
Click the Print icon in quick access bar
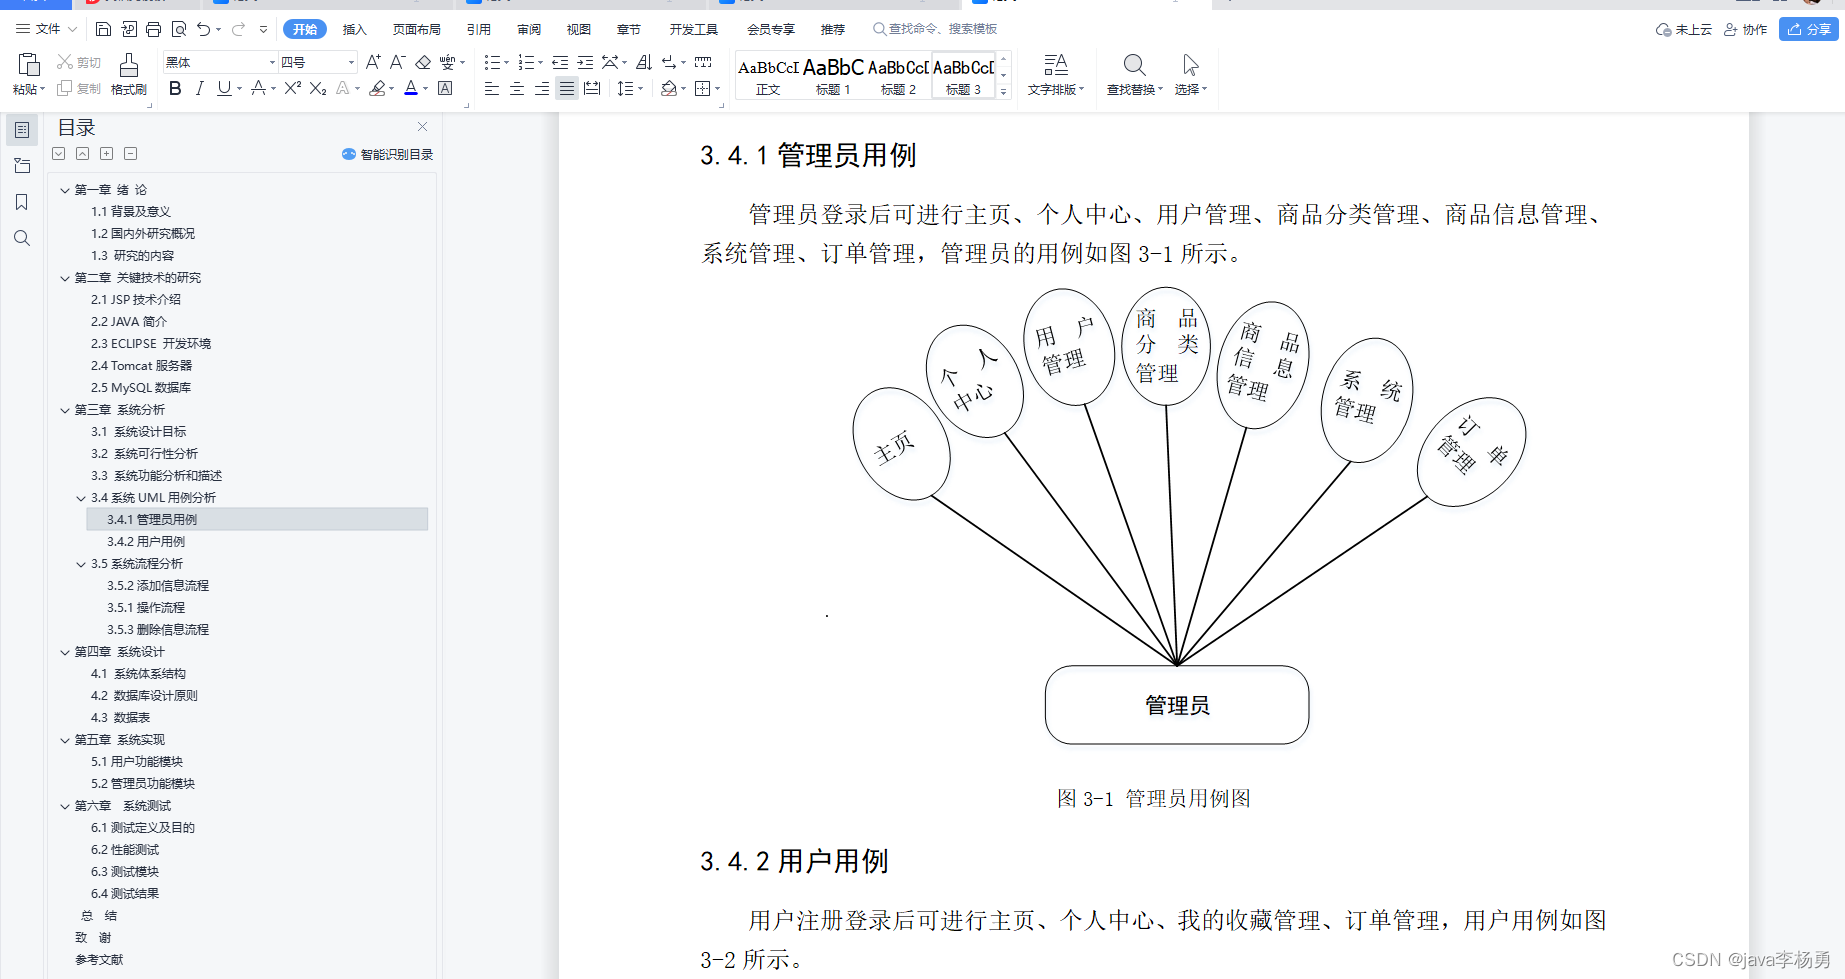point(153,29)
